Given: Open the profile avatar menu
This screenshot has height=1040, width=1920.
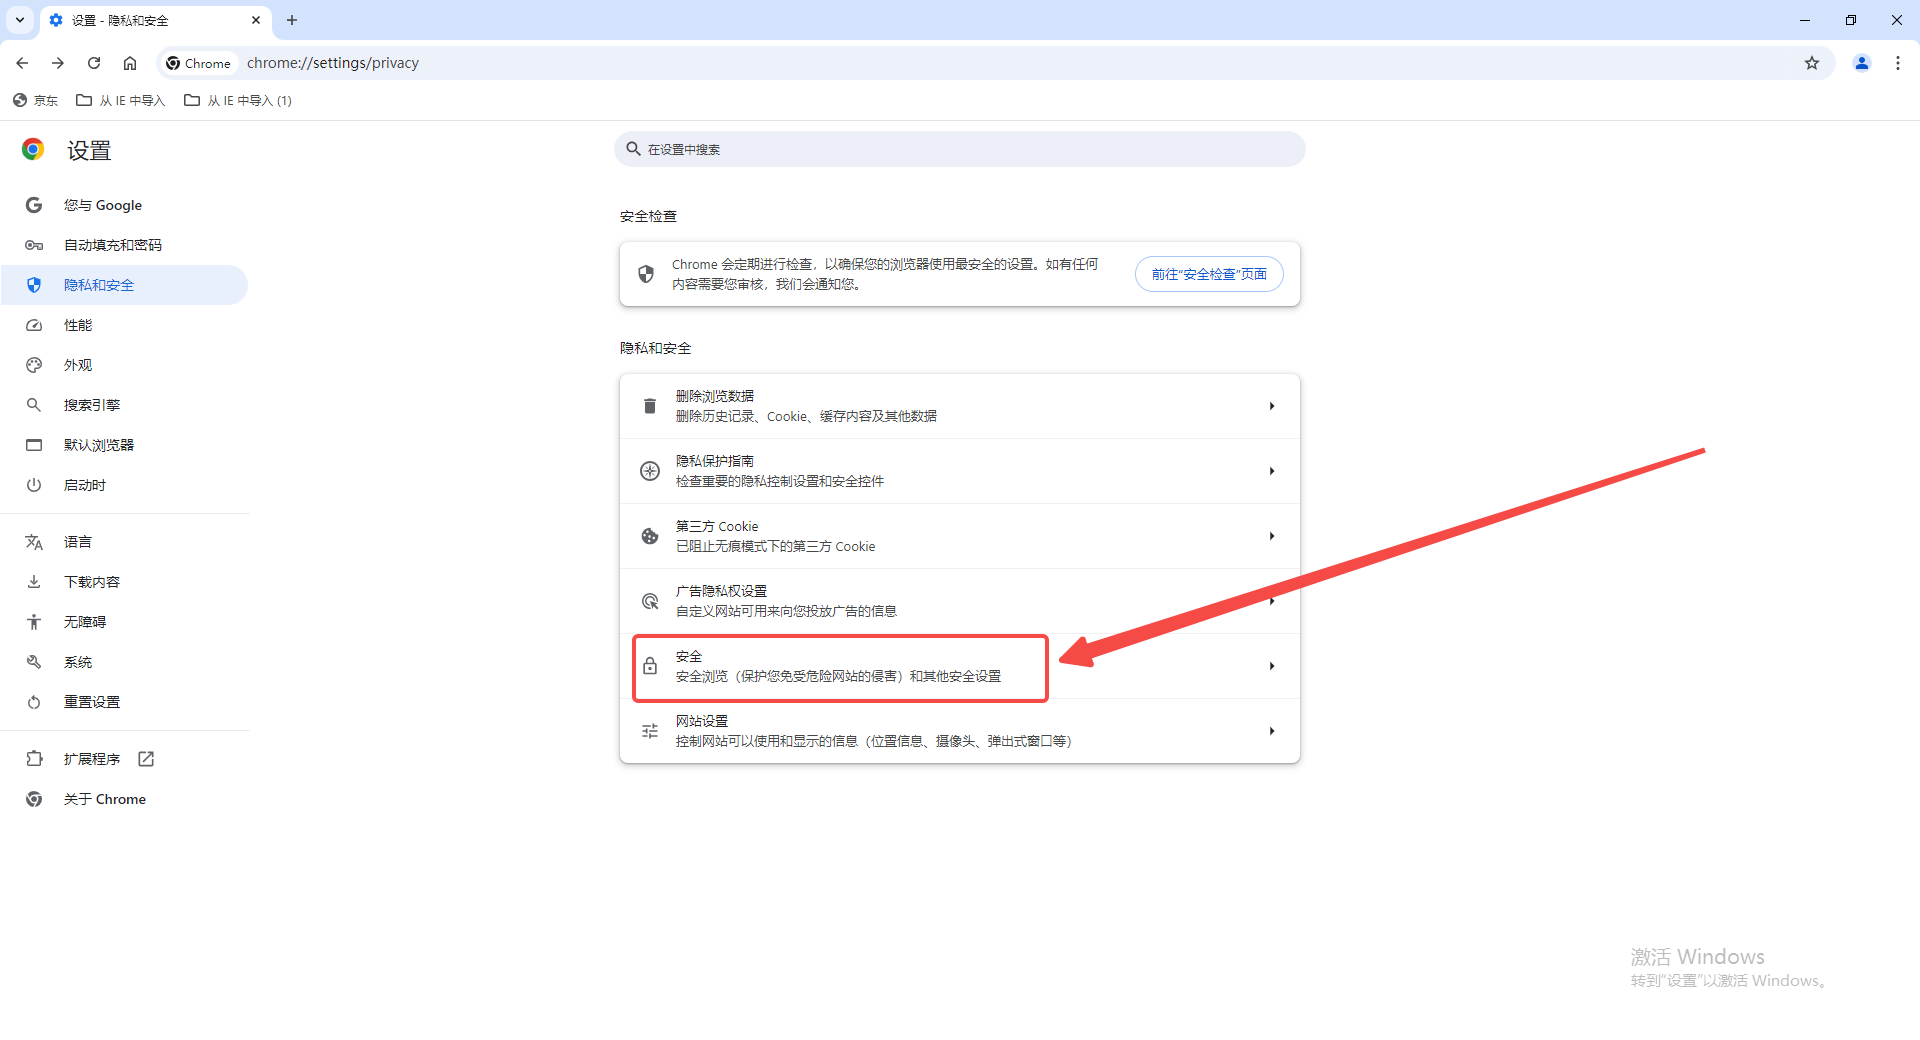Looking at the screenshot, I should (x=1862, y=63).
